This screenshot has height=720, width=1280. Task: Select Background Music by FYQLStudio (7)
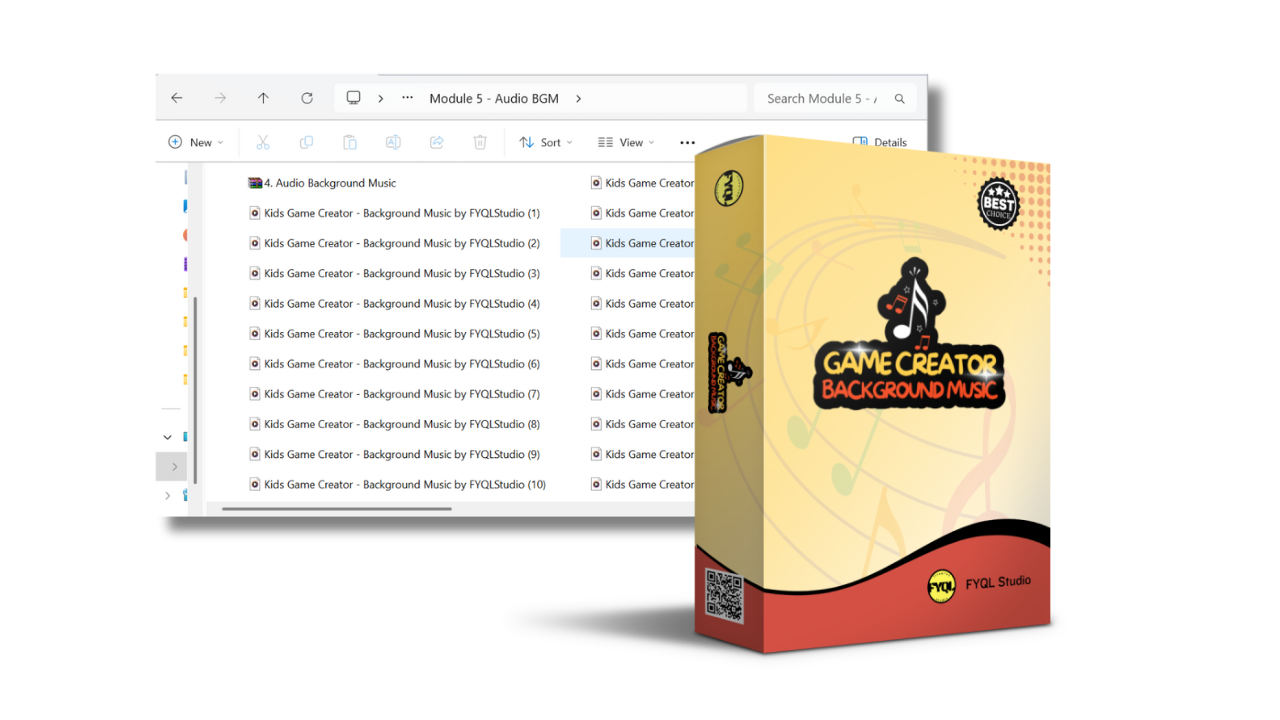click(394, 393)
